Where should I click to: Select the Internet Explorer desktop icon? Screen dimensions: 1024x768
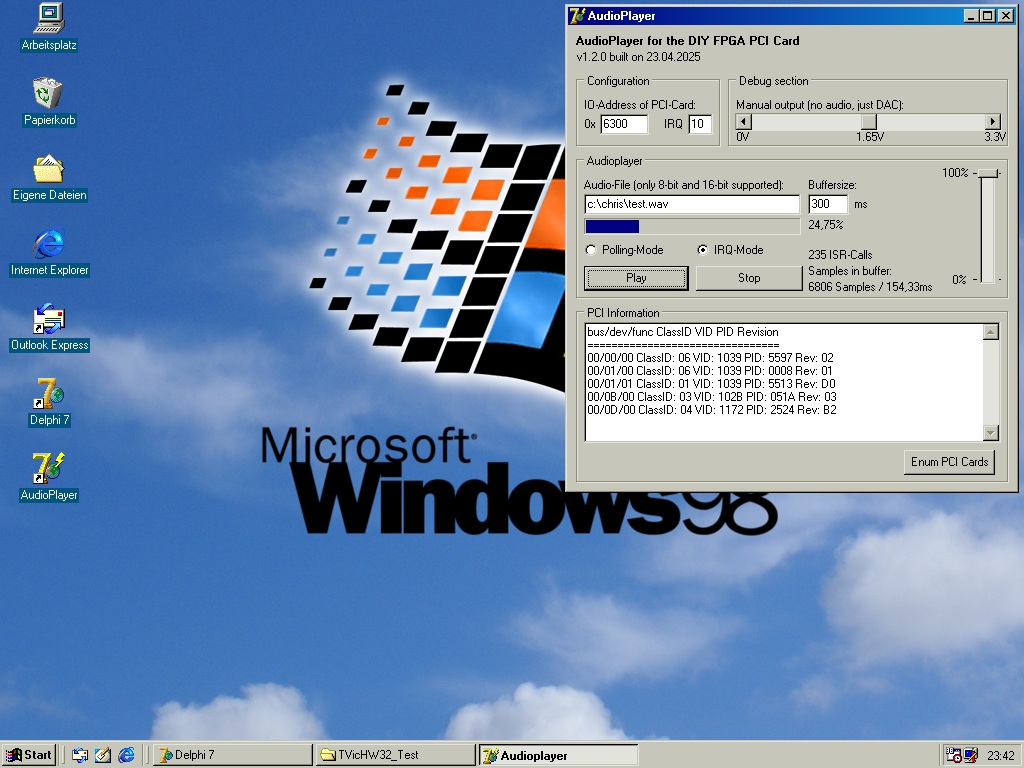pos(49,251)
